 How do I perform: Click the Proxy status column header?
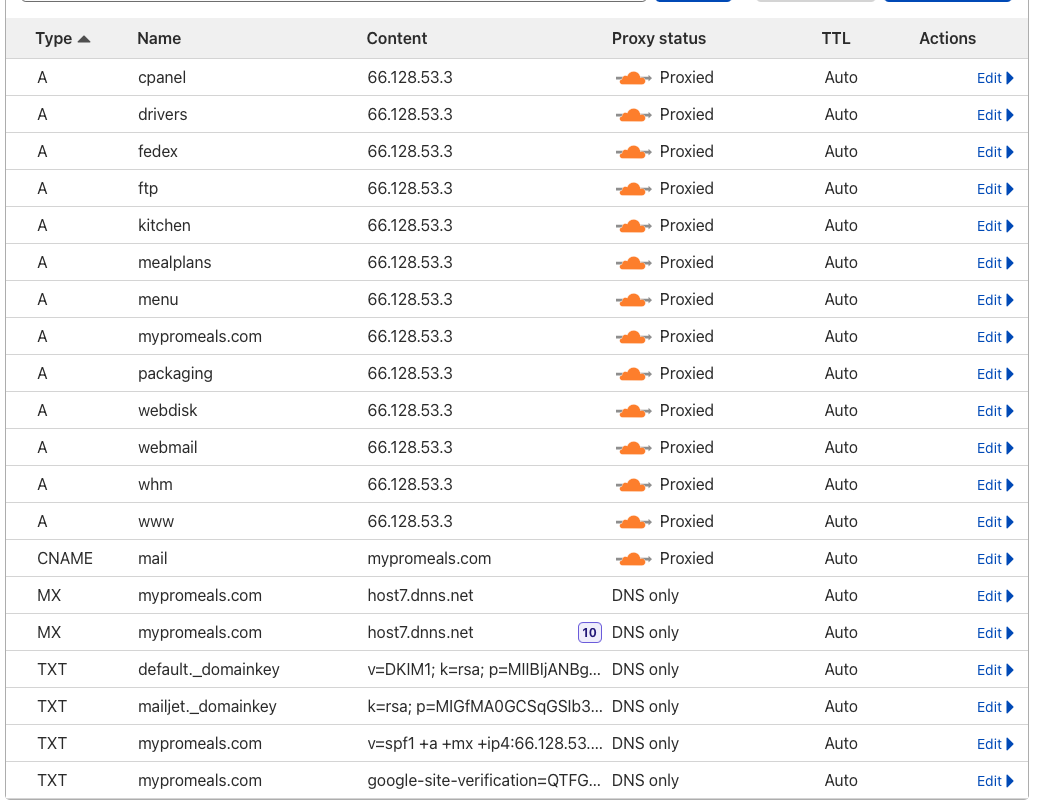pos(658,39)
